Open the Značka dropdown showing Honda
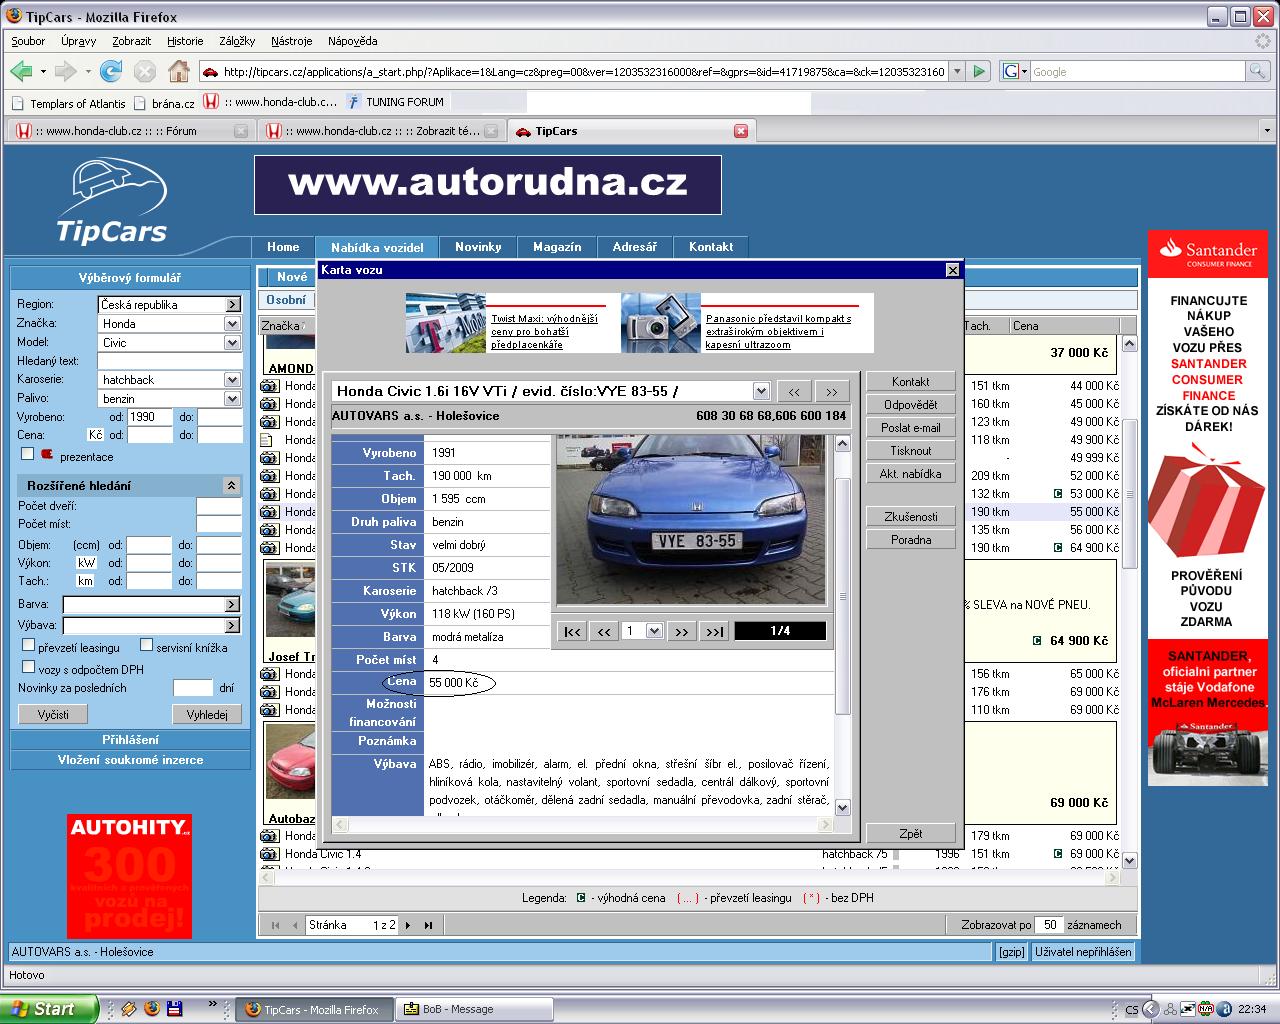The image size is (1280, 1024). (232, 324)
